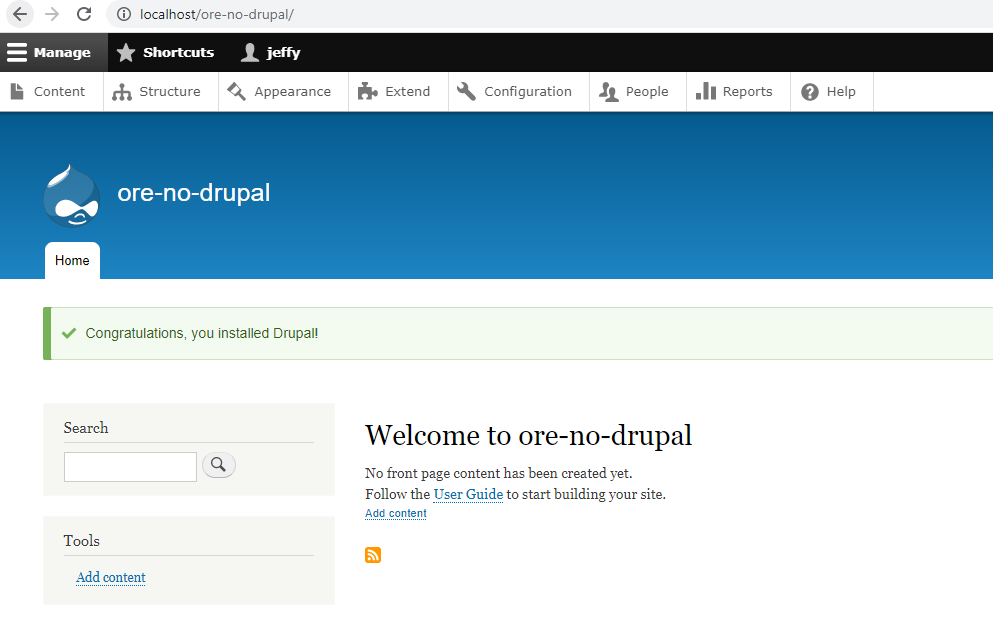Open the User Guide link
This screenshot has width=993, height=634.
[468, 494]
